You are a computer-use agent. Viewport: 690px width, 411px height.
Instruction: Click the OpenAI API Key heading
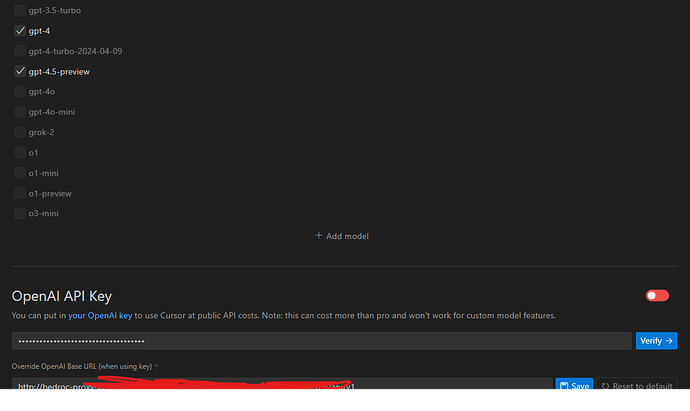(x=62, y=296)
